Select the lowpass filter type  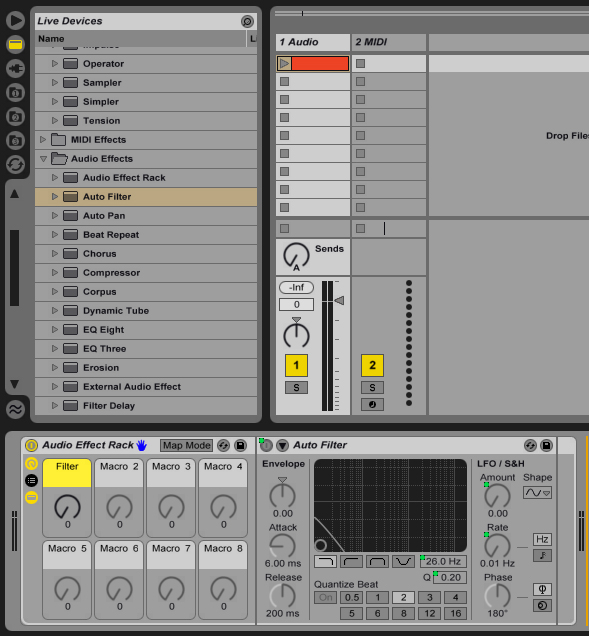click(325, 561)
